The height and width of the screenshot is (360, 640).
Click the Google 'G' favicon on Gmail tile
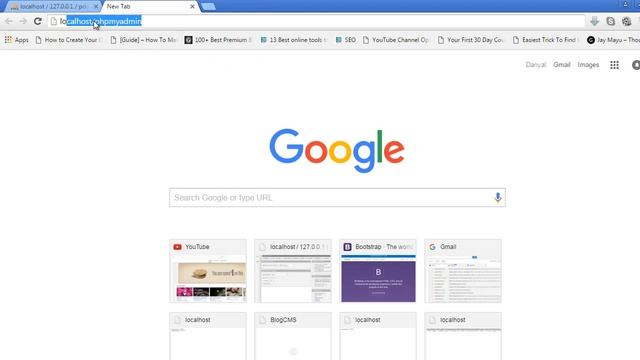[x=432, y=247]
